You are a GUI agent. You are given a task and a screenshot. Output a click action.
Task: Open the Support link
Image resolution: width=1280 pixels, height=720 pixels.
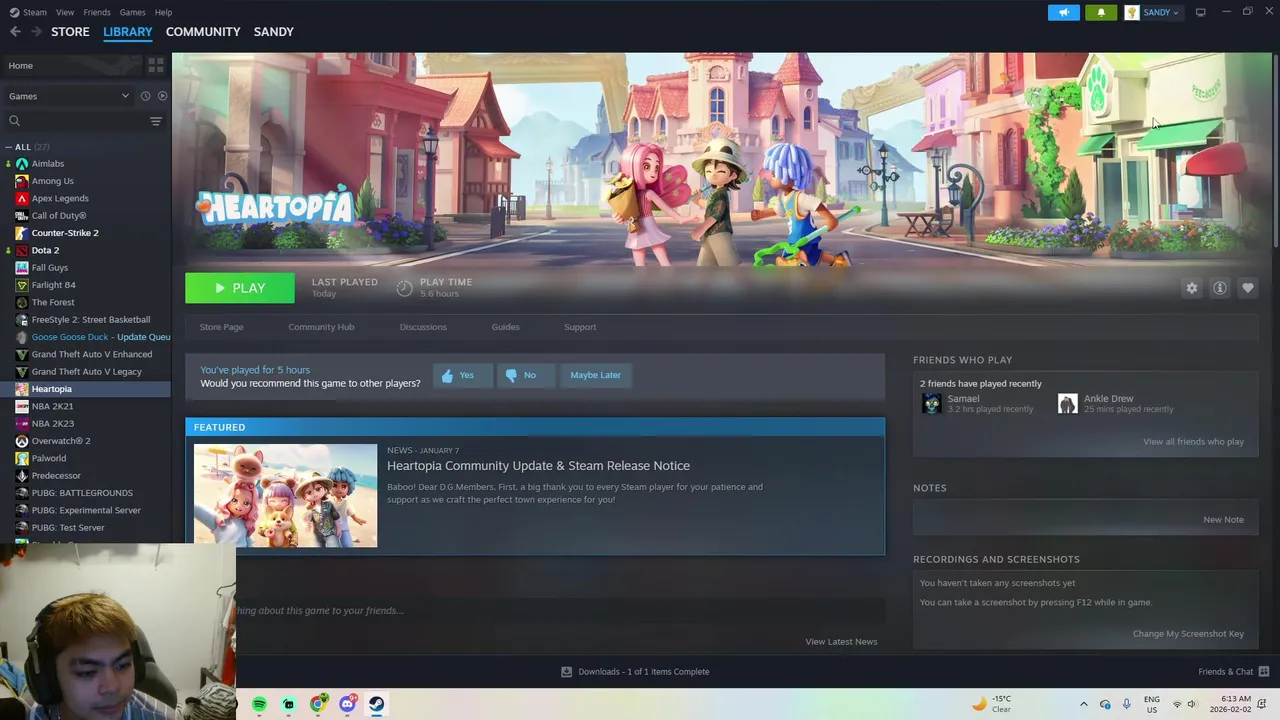click(580, 327)
